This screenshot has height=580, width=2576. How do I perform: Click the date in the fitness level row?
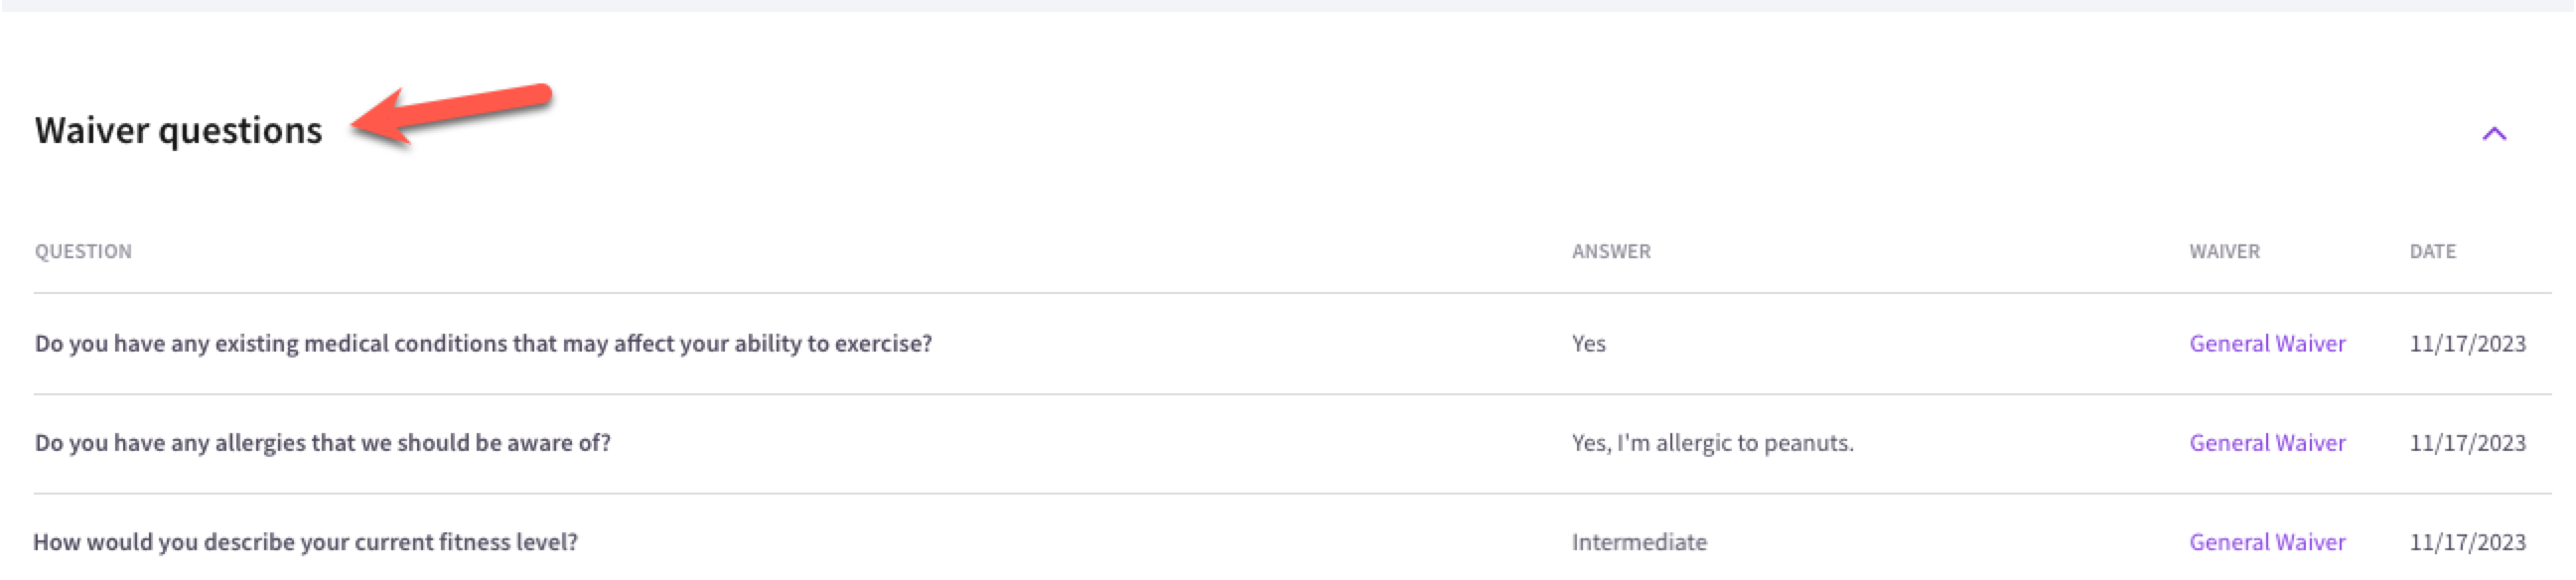[2467, 541]
